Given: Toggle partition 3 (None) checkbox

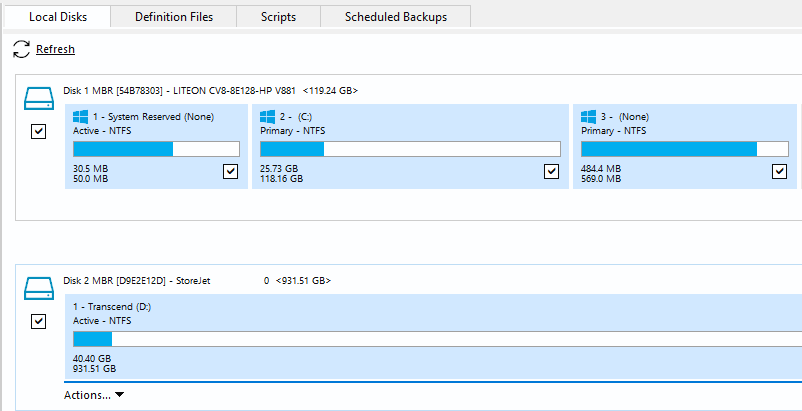Looking at the screenshot, I should [x=780, y=172].
